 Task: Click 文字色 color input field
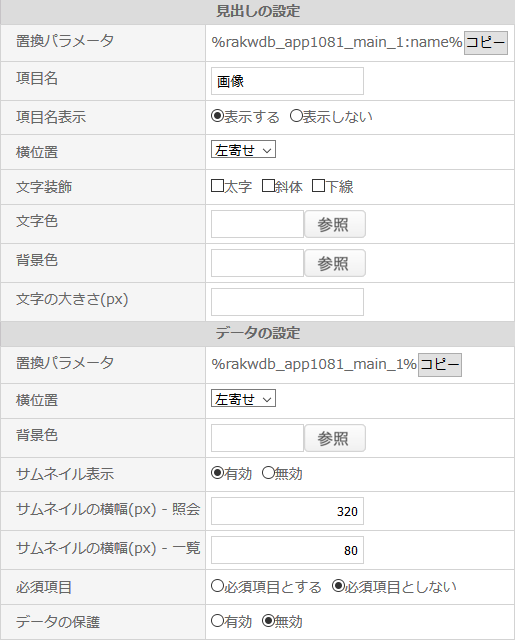click(258, 224)
